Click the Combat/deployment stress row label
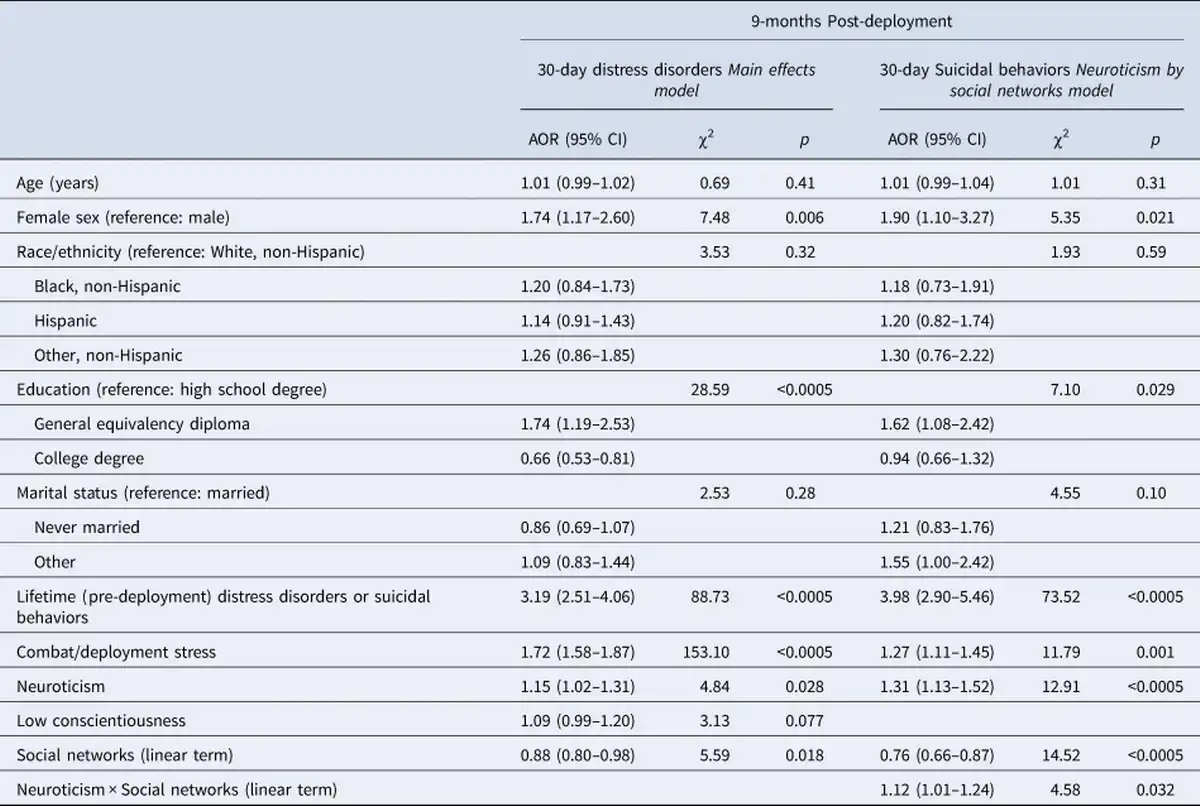1200x806 pixels. (116, 652)
